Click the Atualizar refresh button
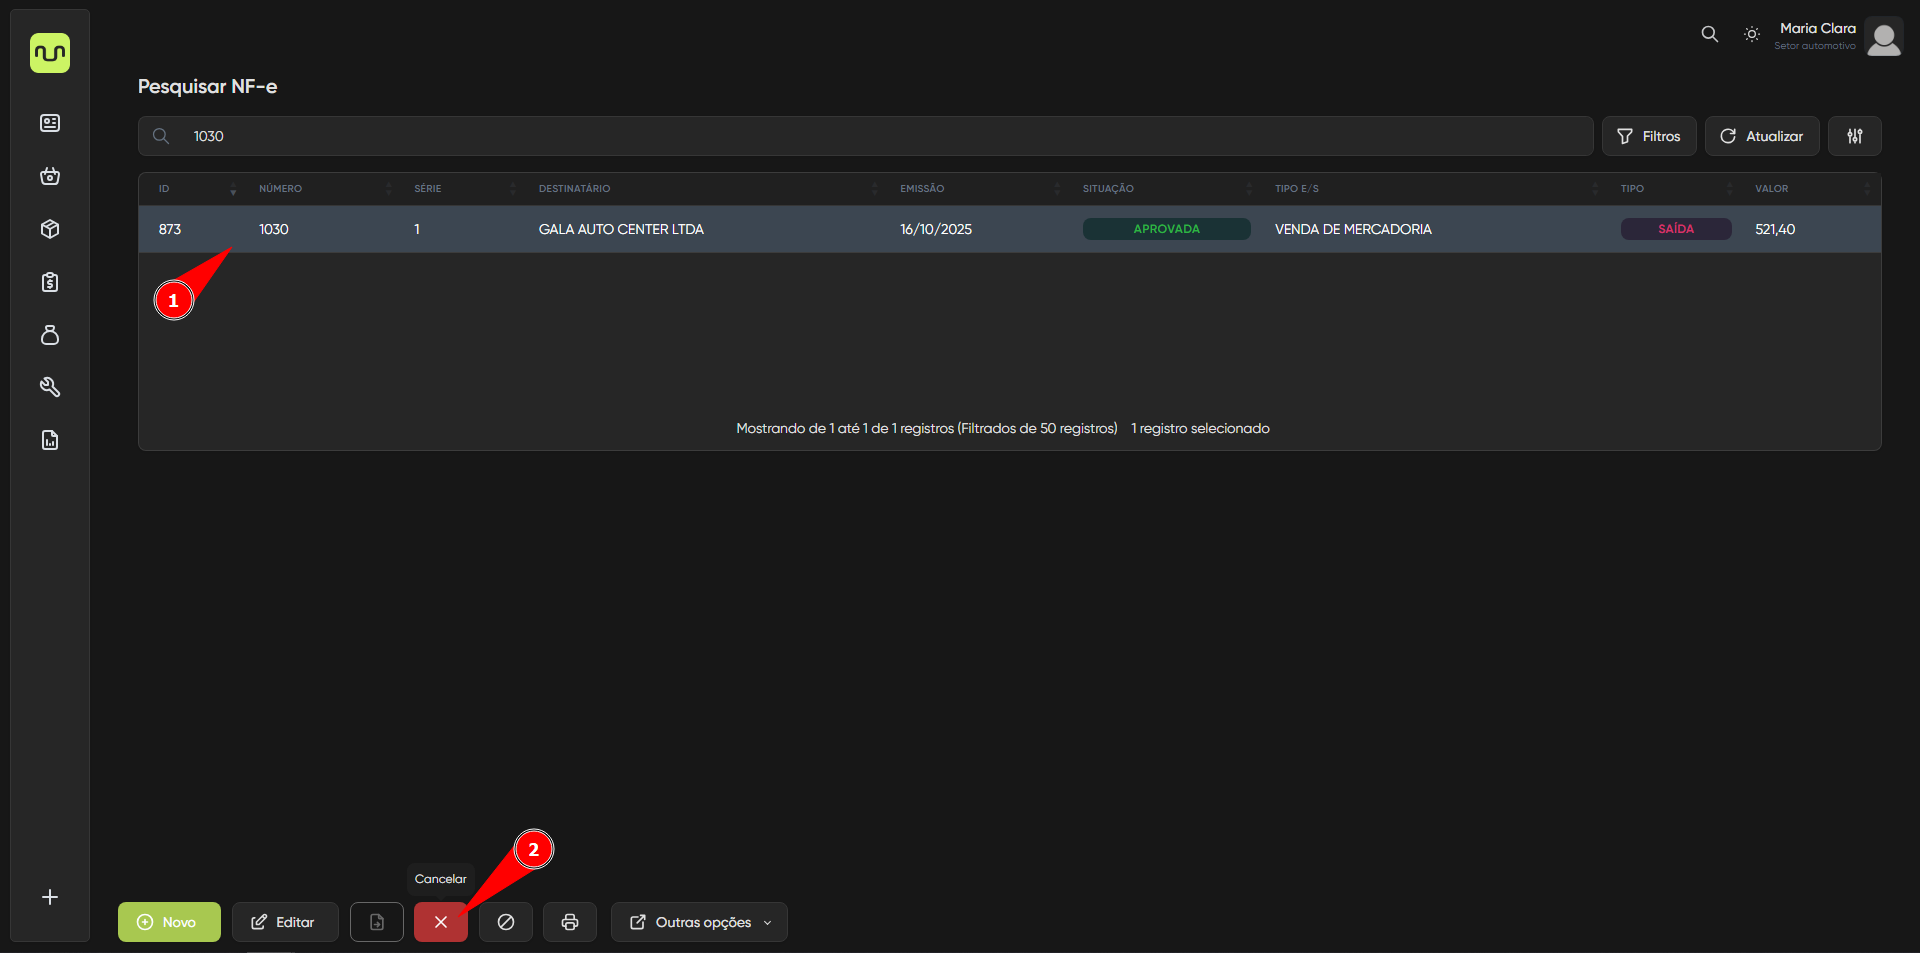The width and height of the screenshot is (1920, 953). tap(1761, 136)
